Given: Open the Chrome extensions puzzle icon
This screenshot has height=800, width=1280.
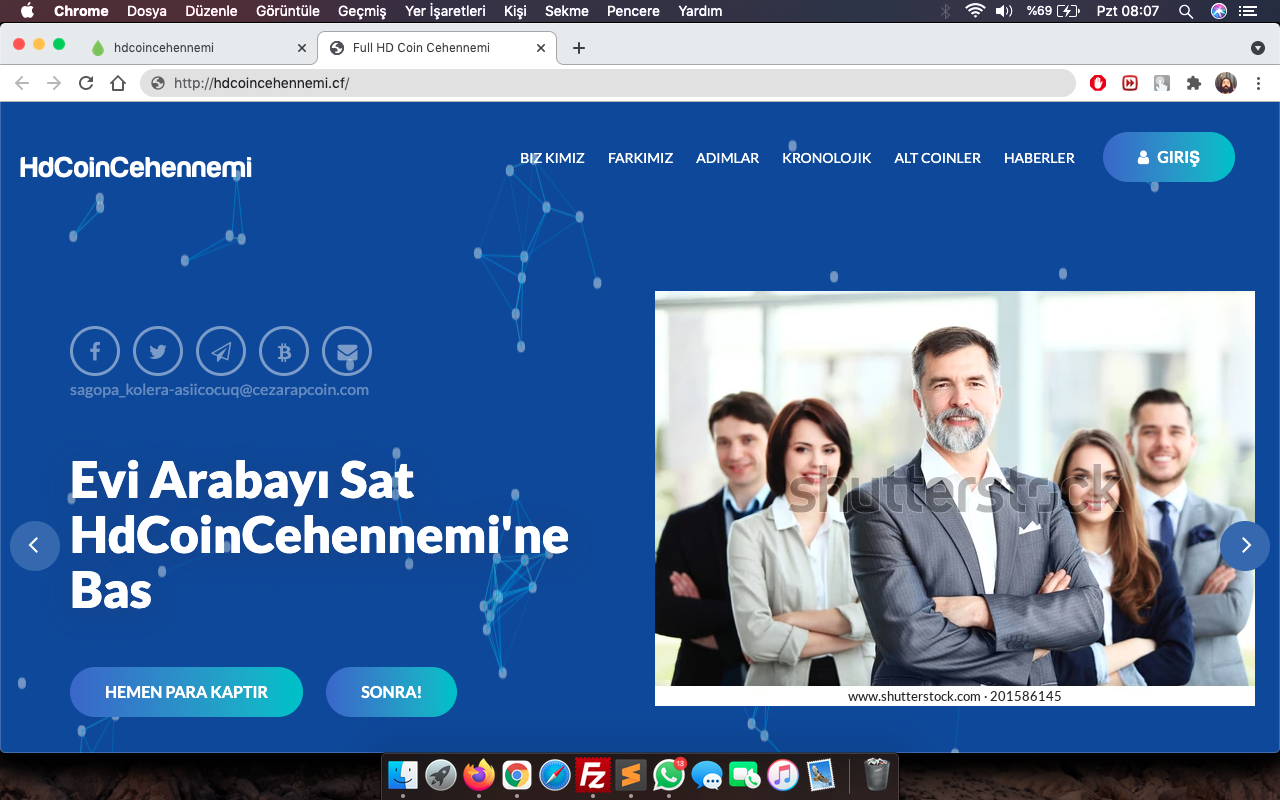Looking at the screenshot, I should 1194,83.
